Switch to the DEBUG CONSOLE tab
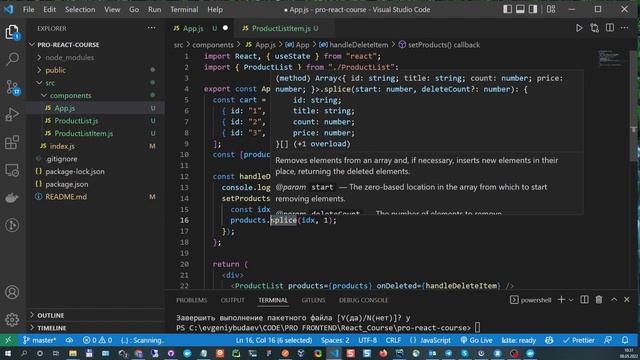Screen dimensions: 640x360 (363, 300)
